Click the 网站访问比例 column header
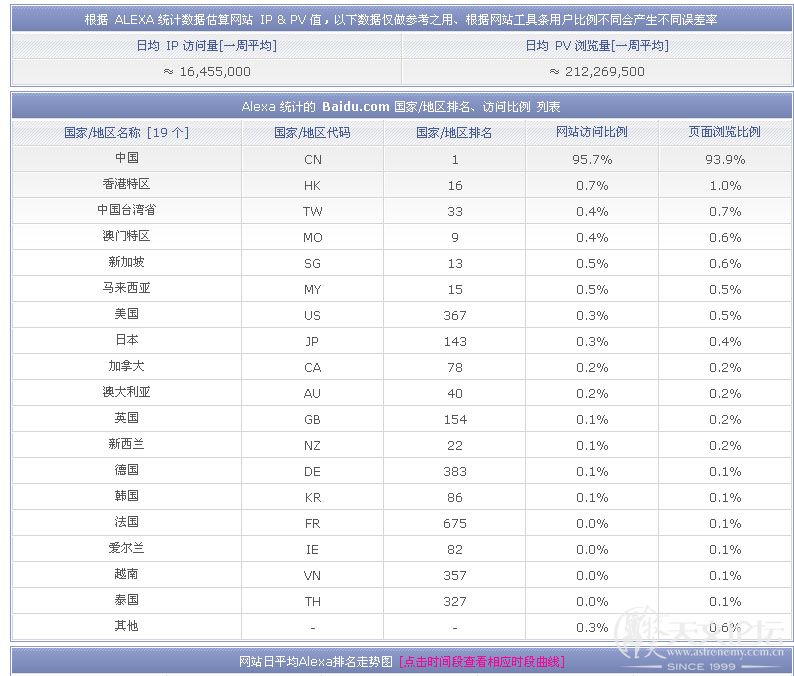Image resolution: width=794 pixels, height=676 pixels. point(591,132)
